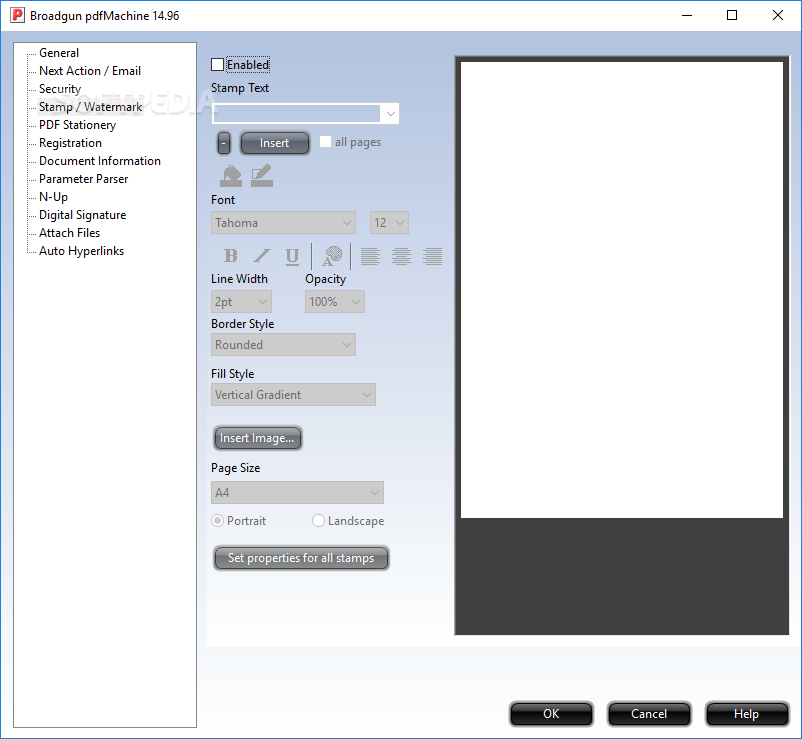Tick the Enabled checkbox
This screenshot has width=802, height=739.
(217, 64)
